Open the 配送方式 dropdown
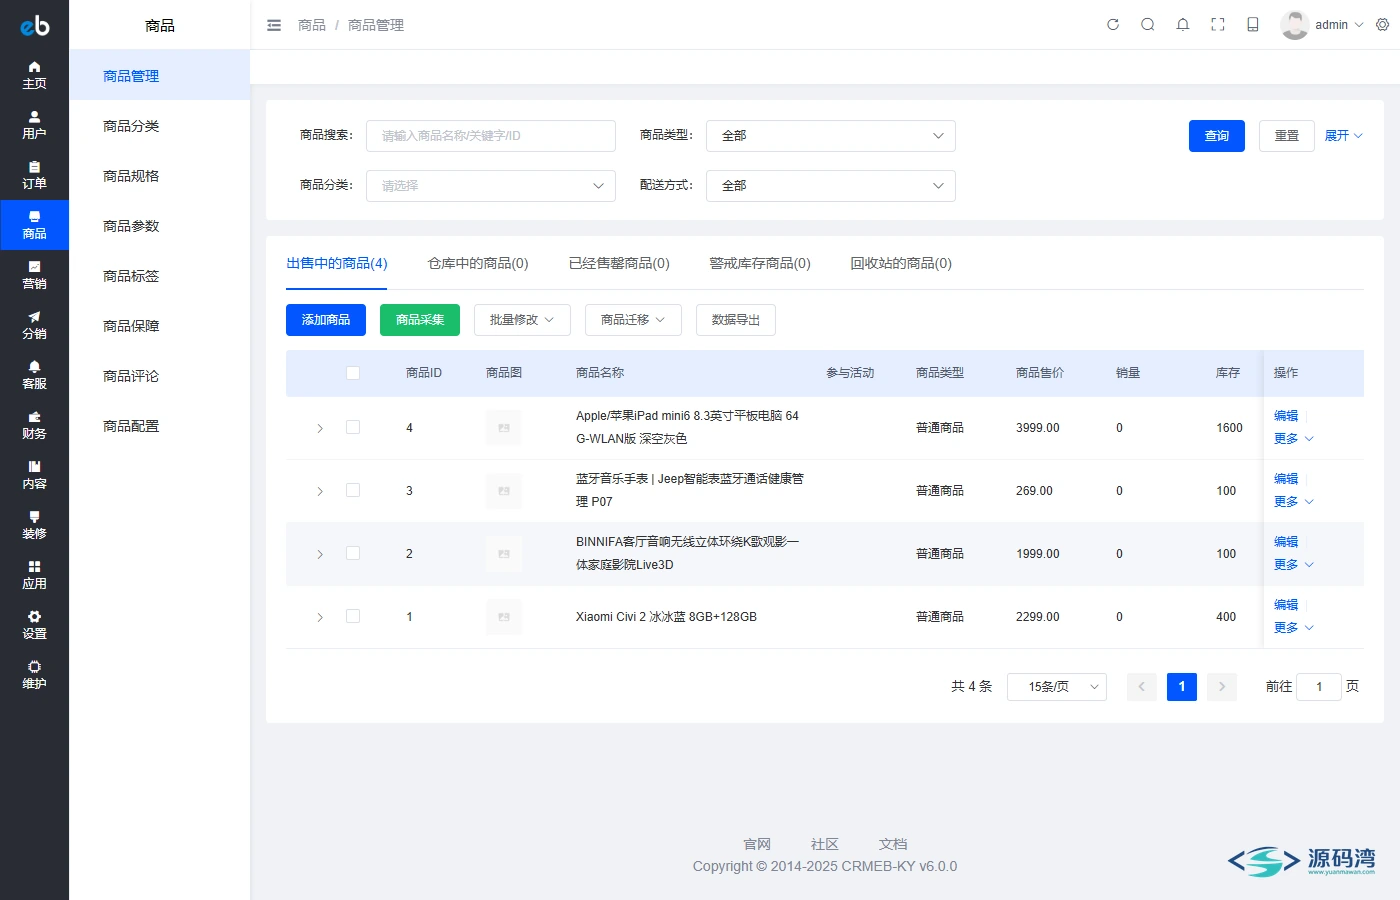The height and width of the screenshot is (900, 1400). point(831,186)
